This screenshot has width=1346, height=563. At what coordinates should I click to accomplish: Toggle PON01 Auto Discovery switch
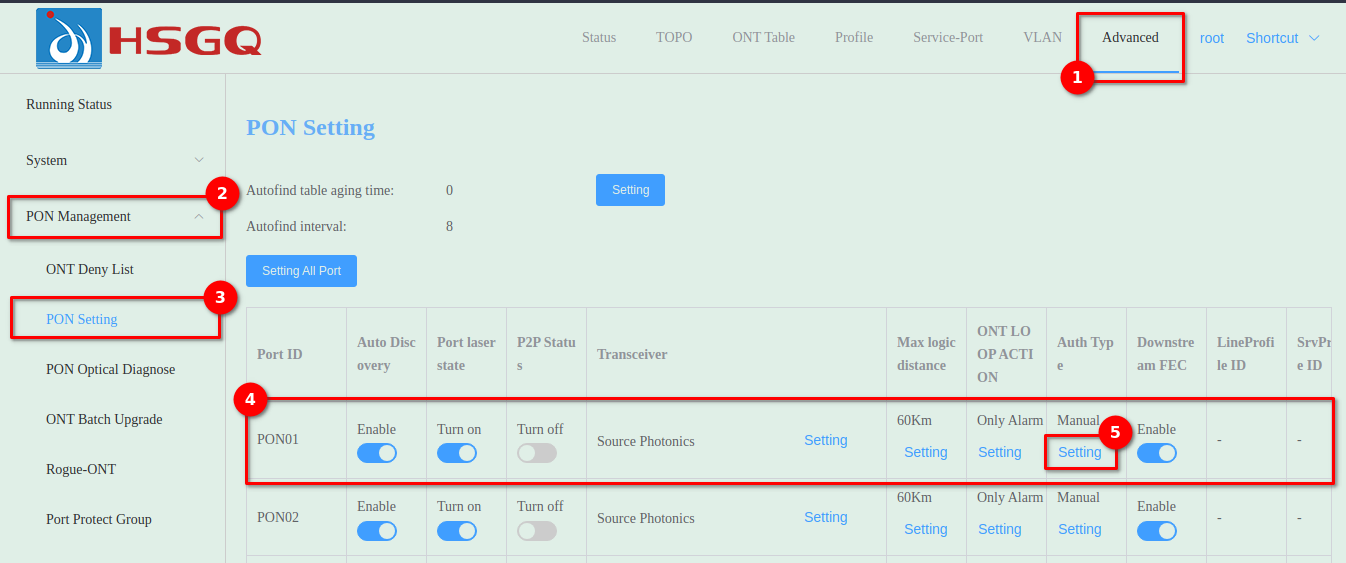coord(376,453)
